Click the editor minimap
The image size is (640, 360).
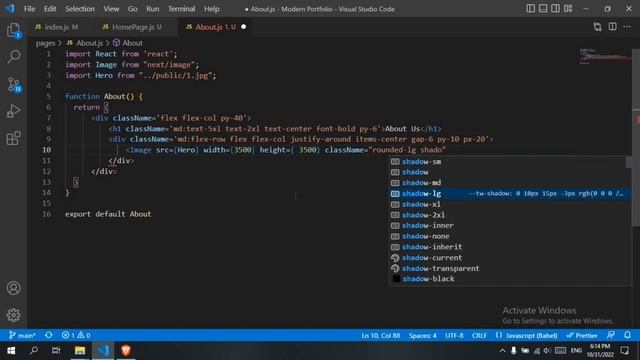pos(605,57)
